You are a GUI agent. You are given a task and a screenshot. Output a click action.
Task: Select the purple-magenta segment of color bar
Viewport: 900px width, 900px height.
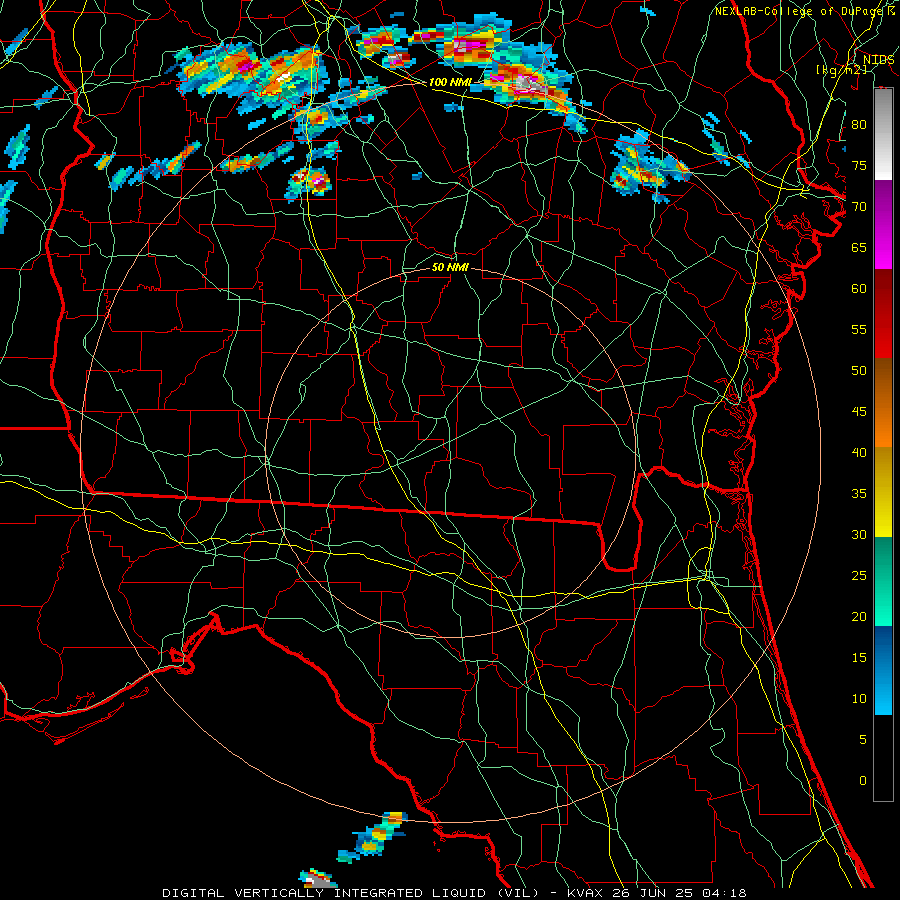pos(883,224)
